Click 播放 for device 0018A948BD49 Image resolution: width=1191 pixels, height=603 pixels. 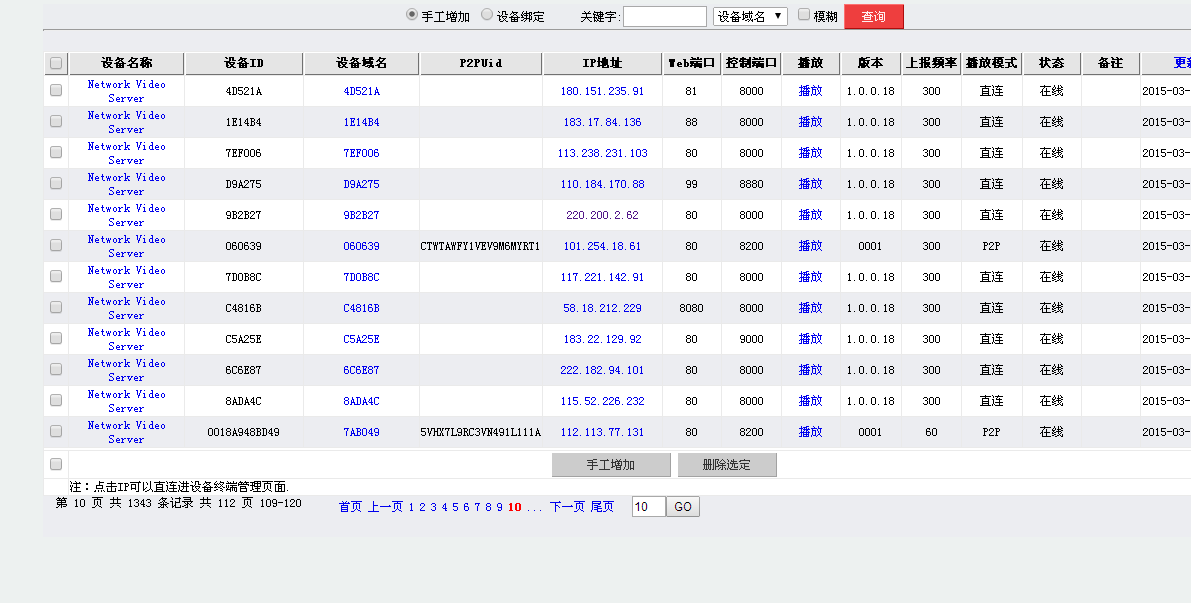pos(810,432)
